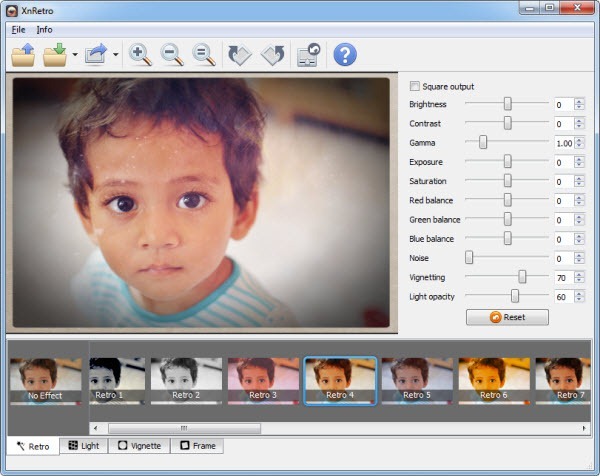
Task: Open the Info menu
Action: (x=45, y=30)
